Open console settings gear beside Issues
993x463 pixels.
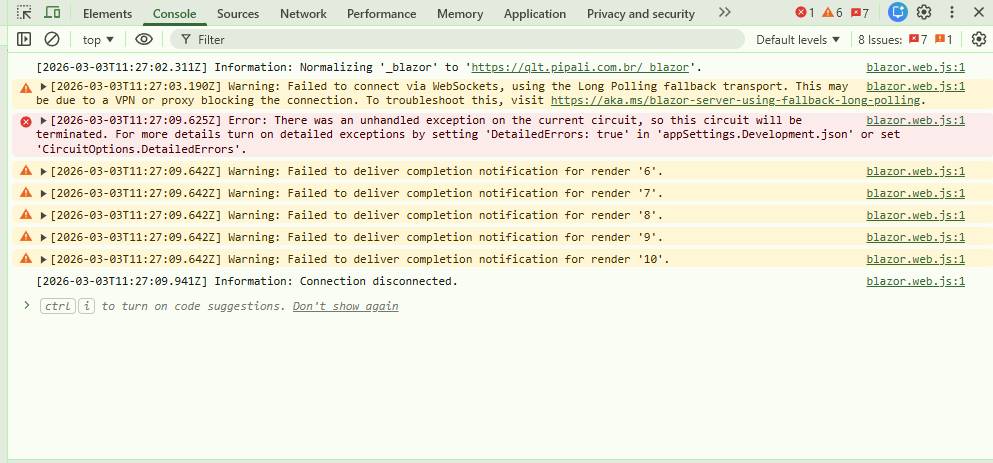click(978, 39)
